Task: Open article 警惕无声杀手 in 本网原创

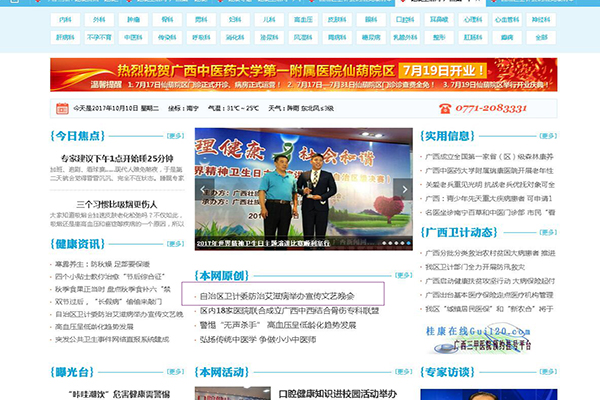Action: click(278, 325)
